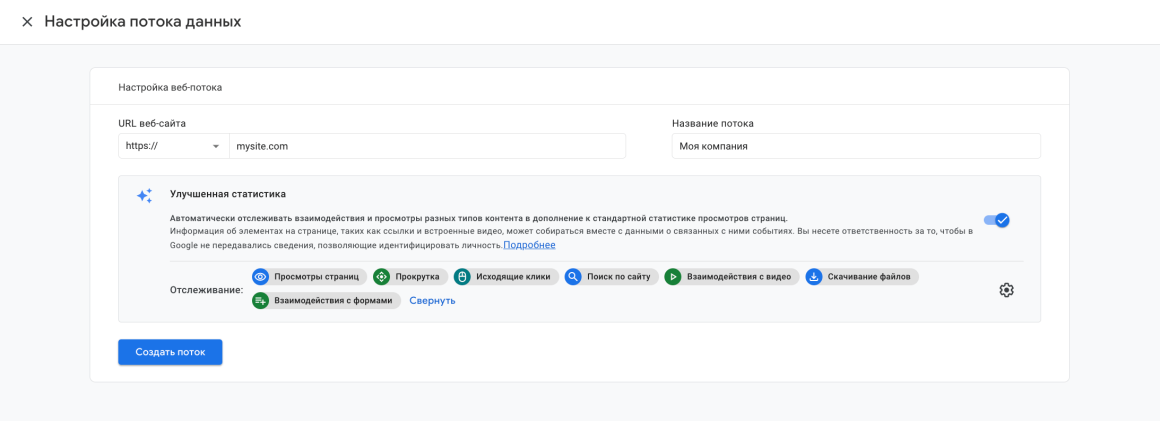This screenshot has width=1160, height=421.
Task: Click the sparkle icon beside Улучшенная статистика
Action: point(145,196)
